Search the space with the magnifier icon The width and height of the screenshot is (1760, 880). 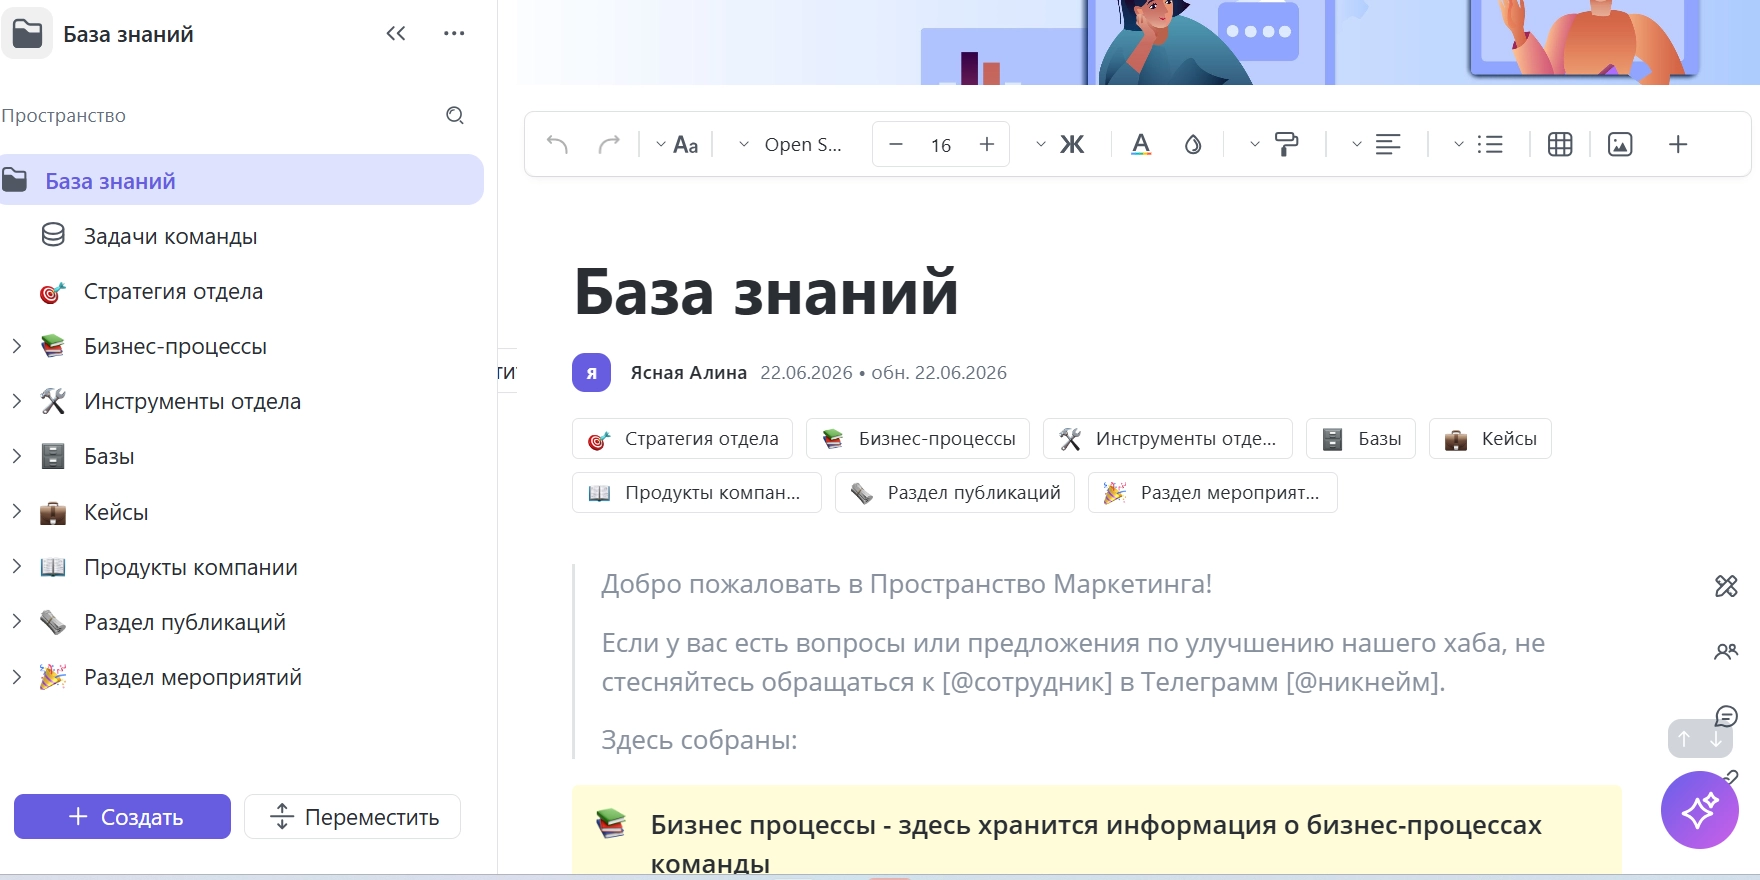click(455, 115)
